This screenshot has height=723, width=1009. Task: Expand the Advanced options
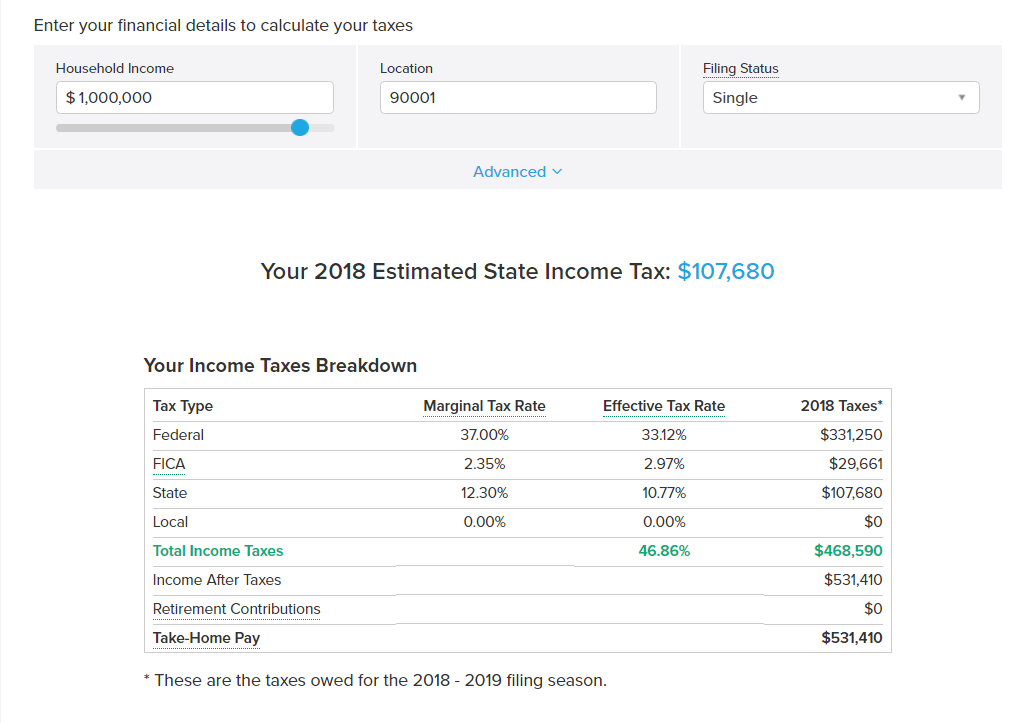[517, 172]
